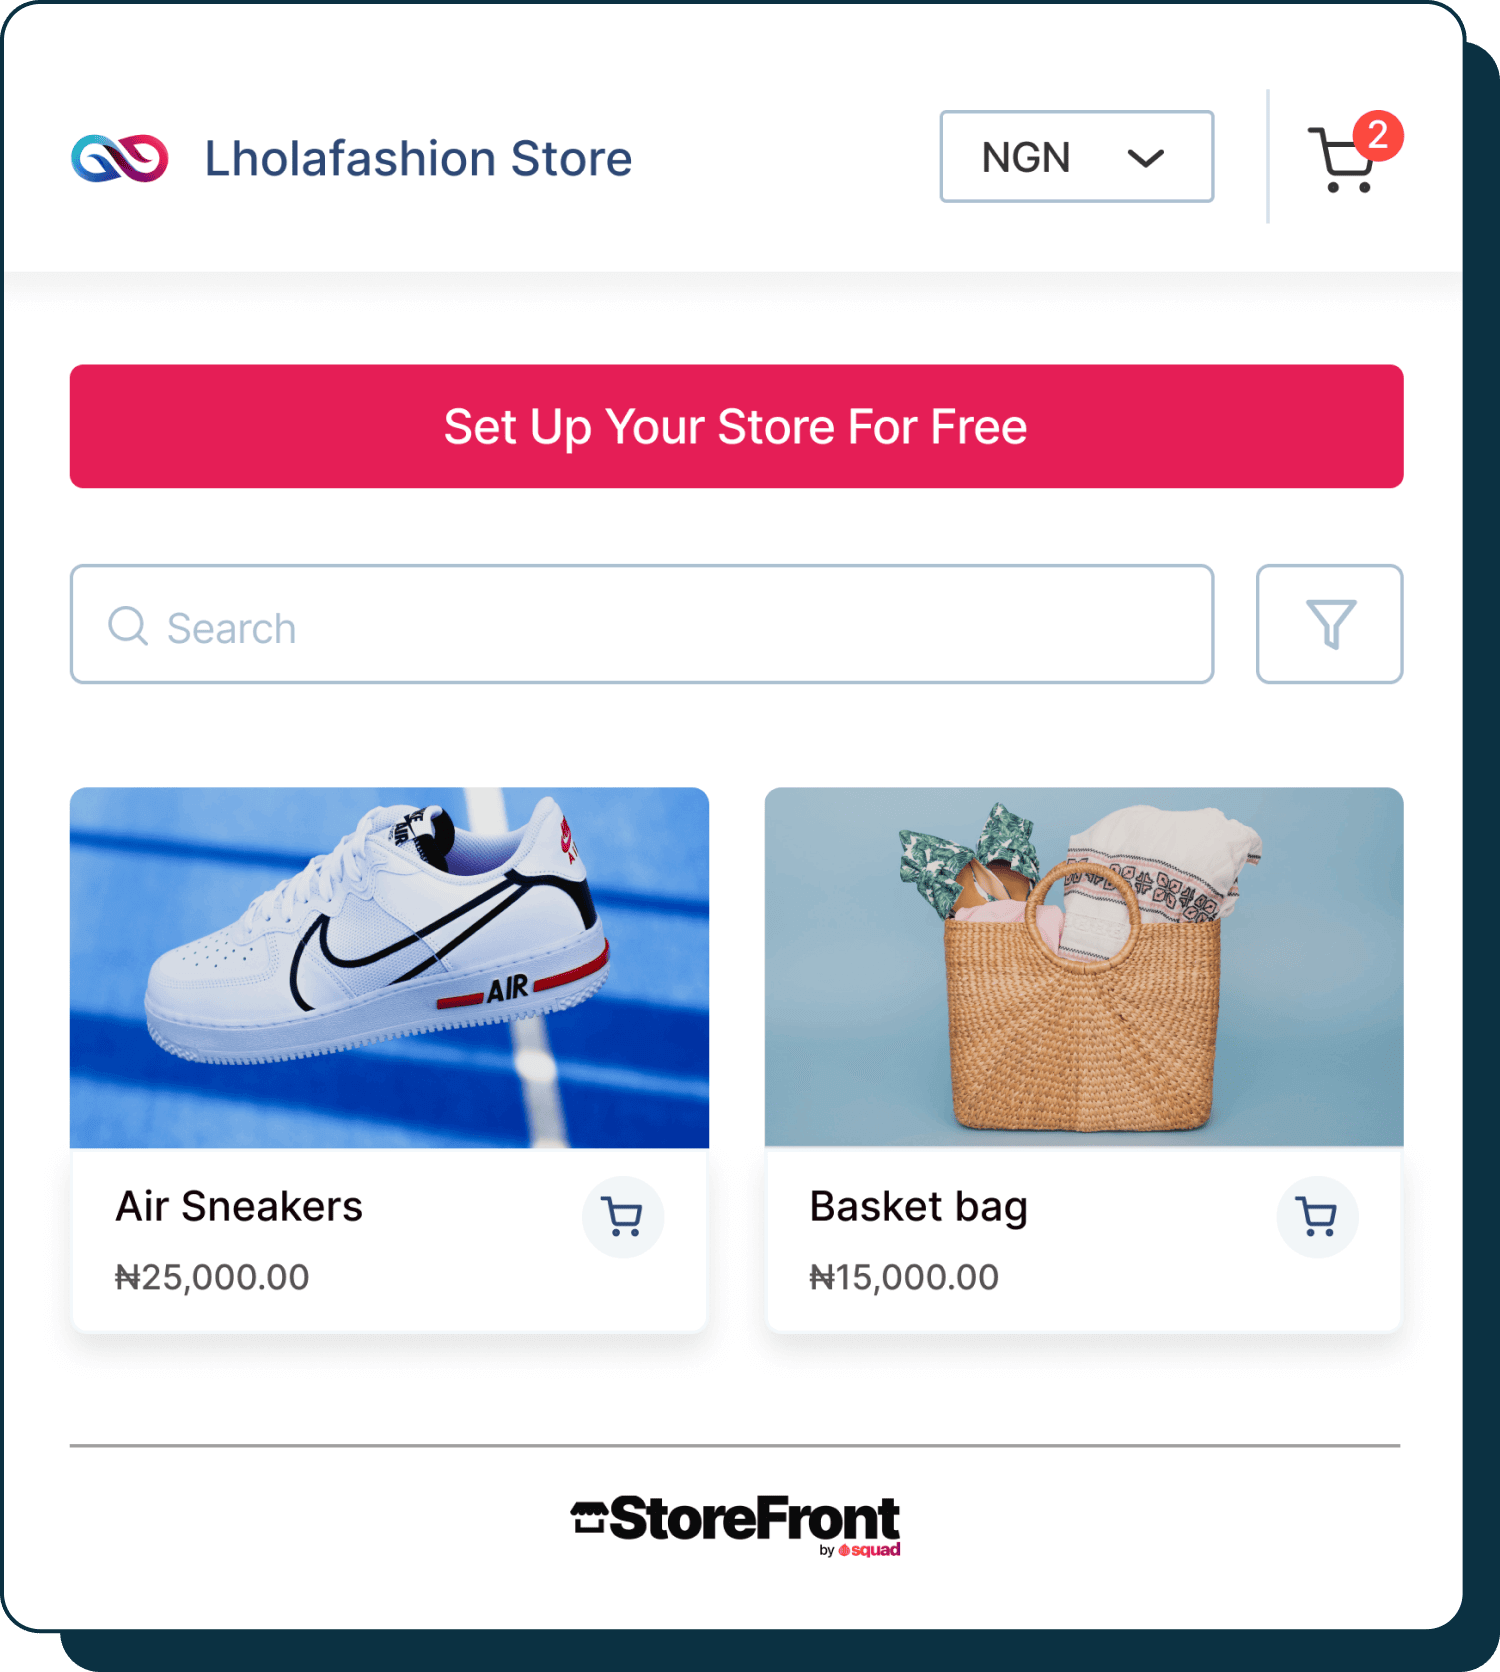Click the Lholafashion infinity logo
This screenshot has width=1500, height=1672.
pos(120,158)
